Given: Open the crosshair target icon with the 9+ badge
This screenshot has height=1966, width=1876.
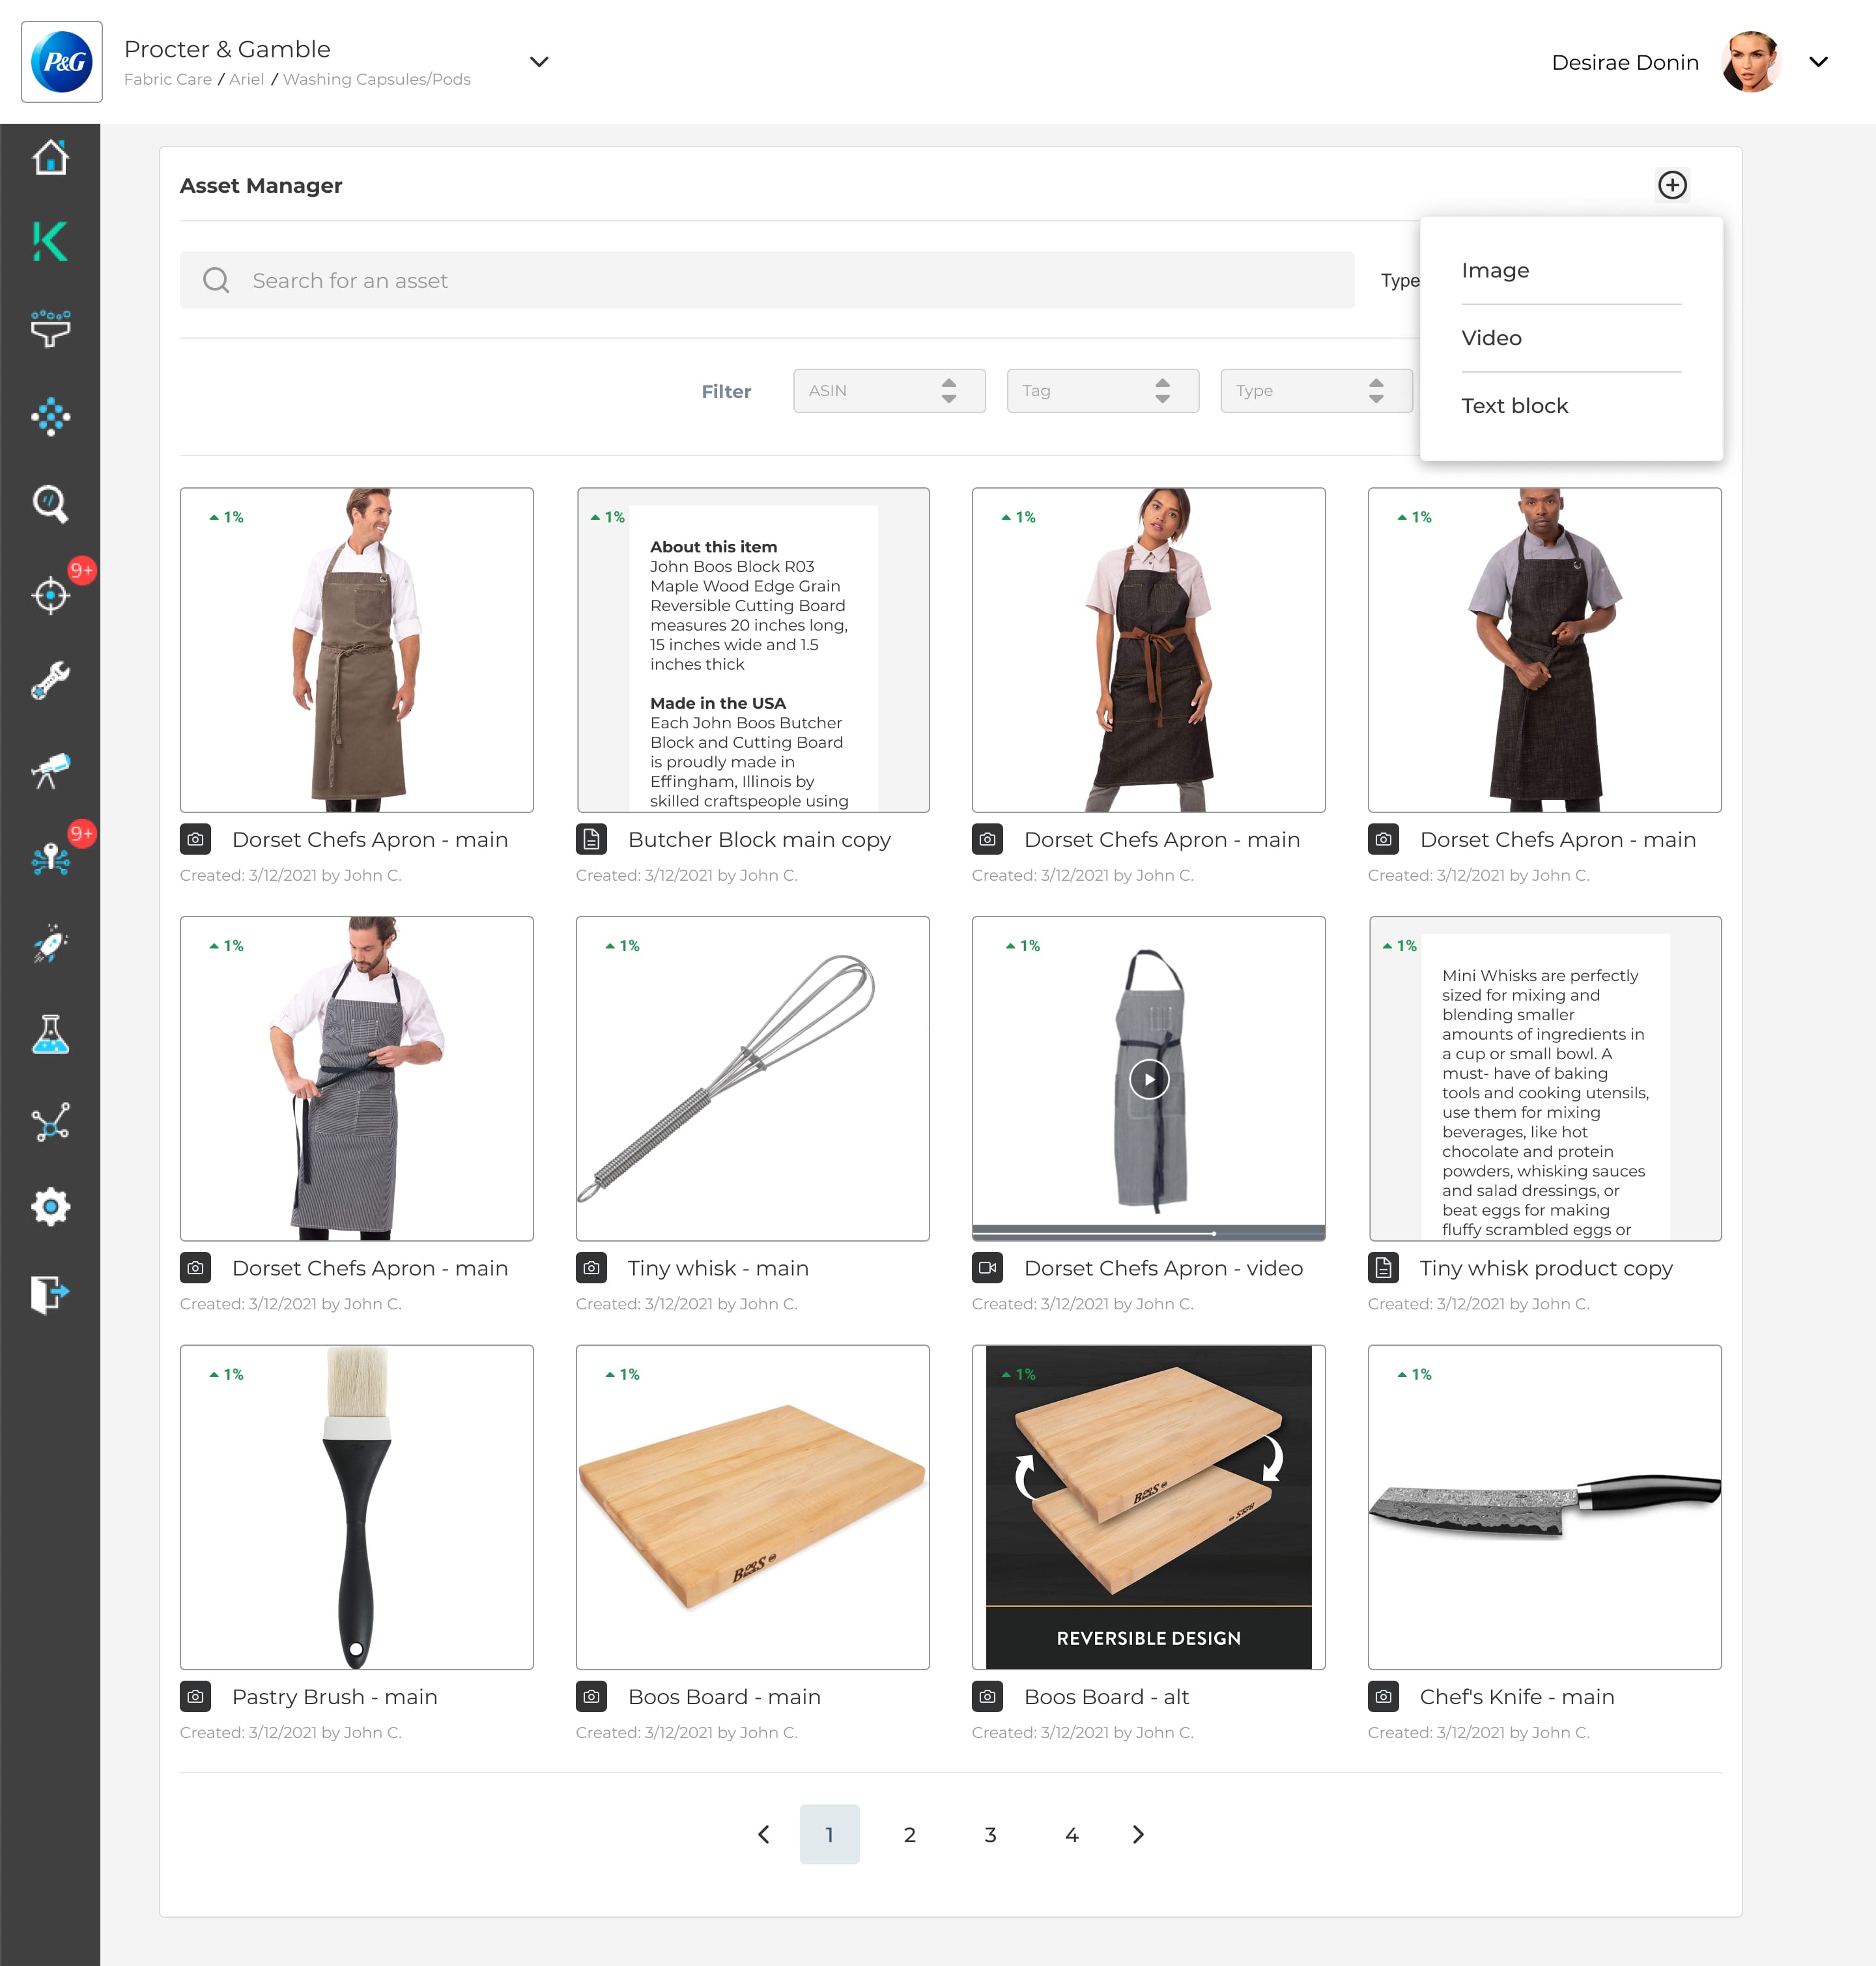Looking at the screenshot, I should [x=50, y=595].
